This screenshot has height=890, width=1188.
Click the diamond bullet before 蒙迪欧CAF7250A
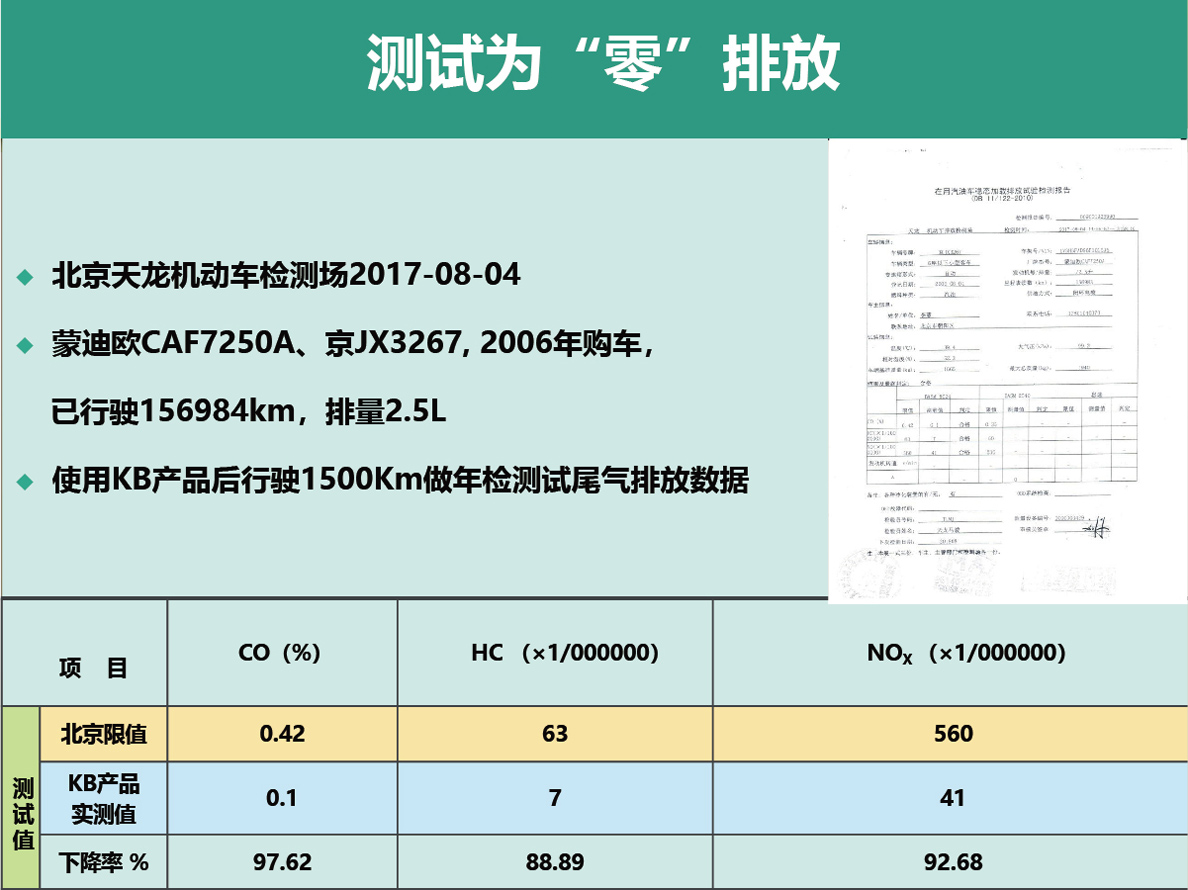click(x=25, y=345)
